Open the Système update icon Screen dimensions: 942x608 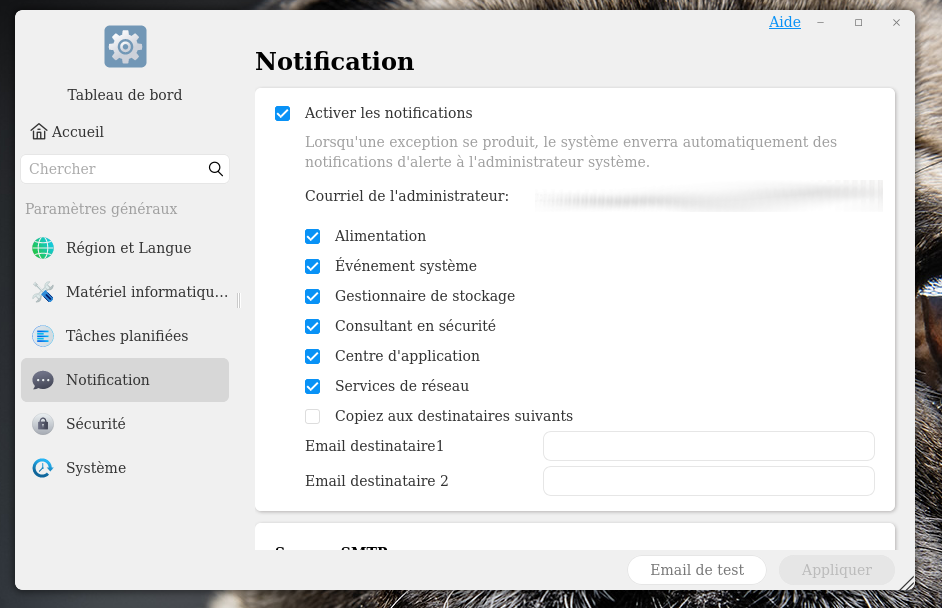(43, 468)
